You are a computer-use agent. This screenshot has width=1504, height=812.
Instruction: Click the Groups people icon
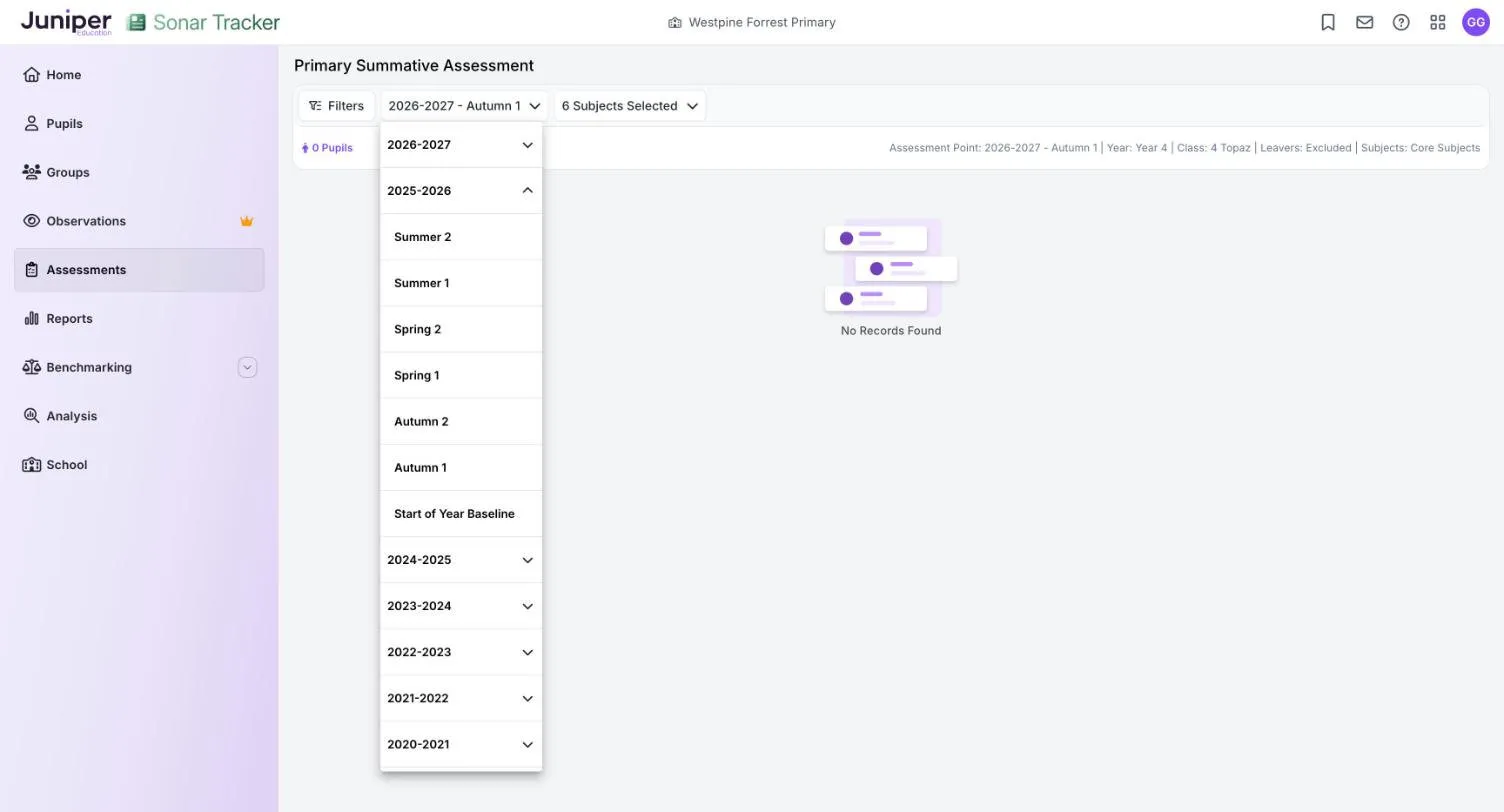pyautogui.click(x=31, y=172)
